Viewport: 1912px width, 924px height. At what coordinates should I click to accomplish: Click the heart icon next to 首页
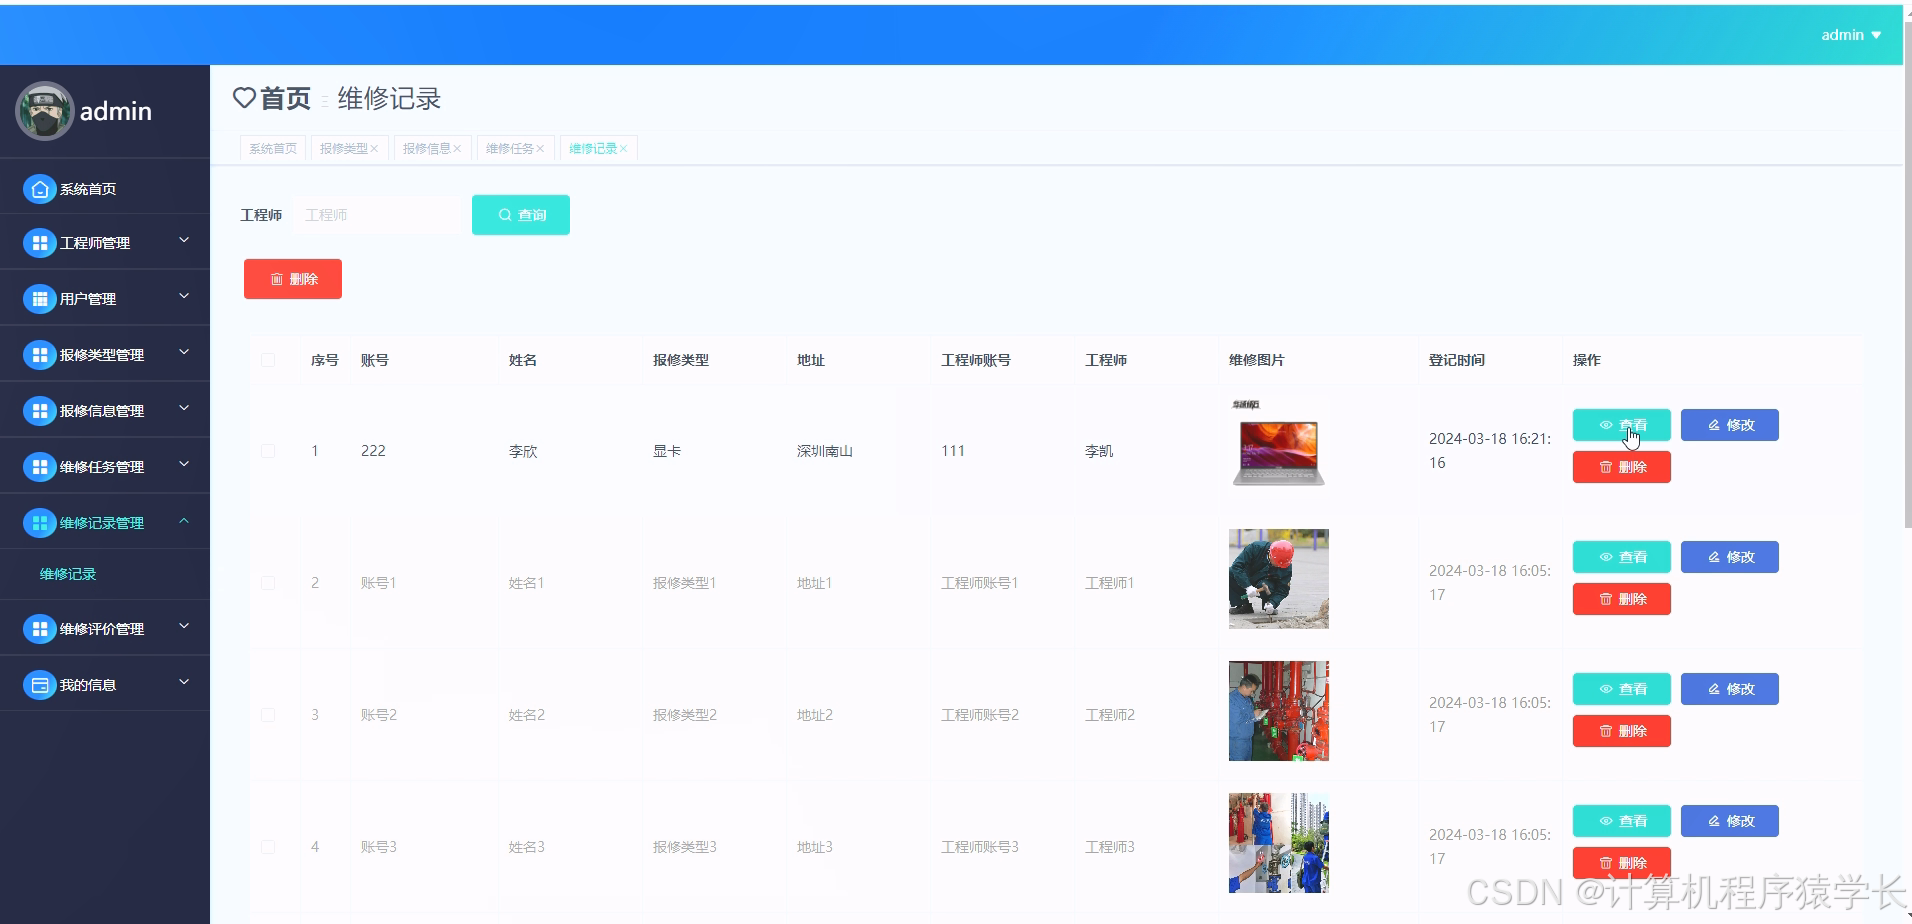[244, 98]
